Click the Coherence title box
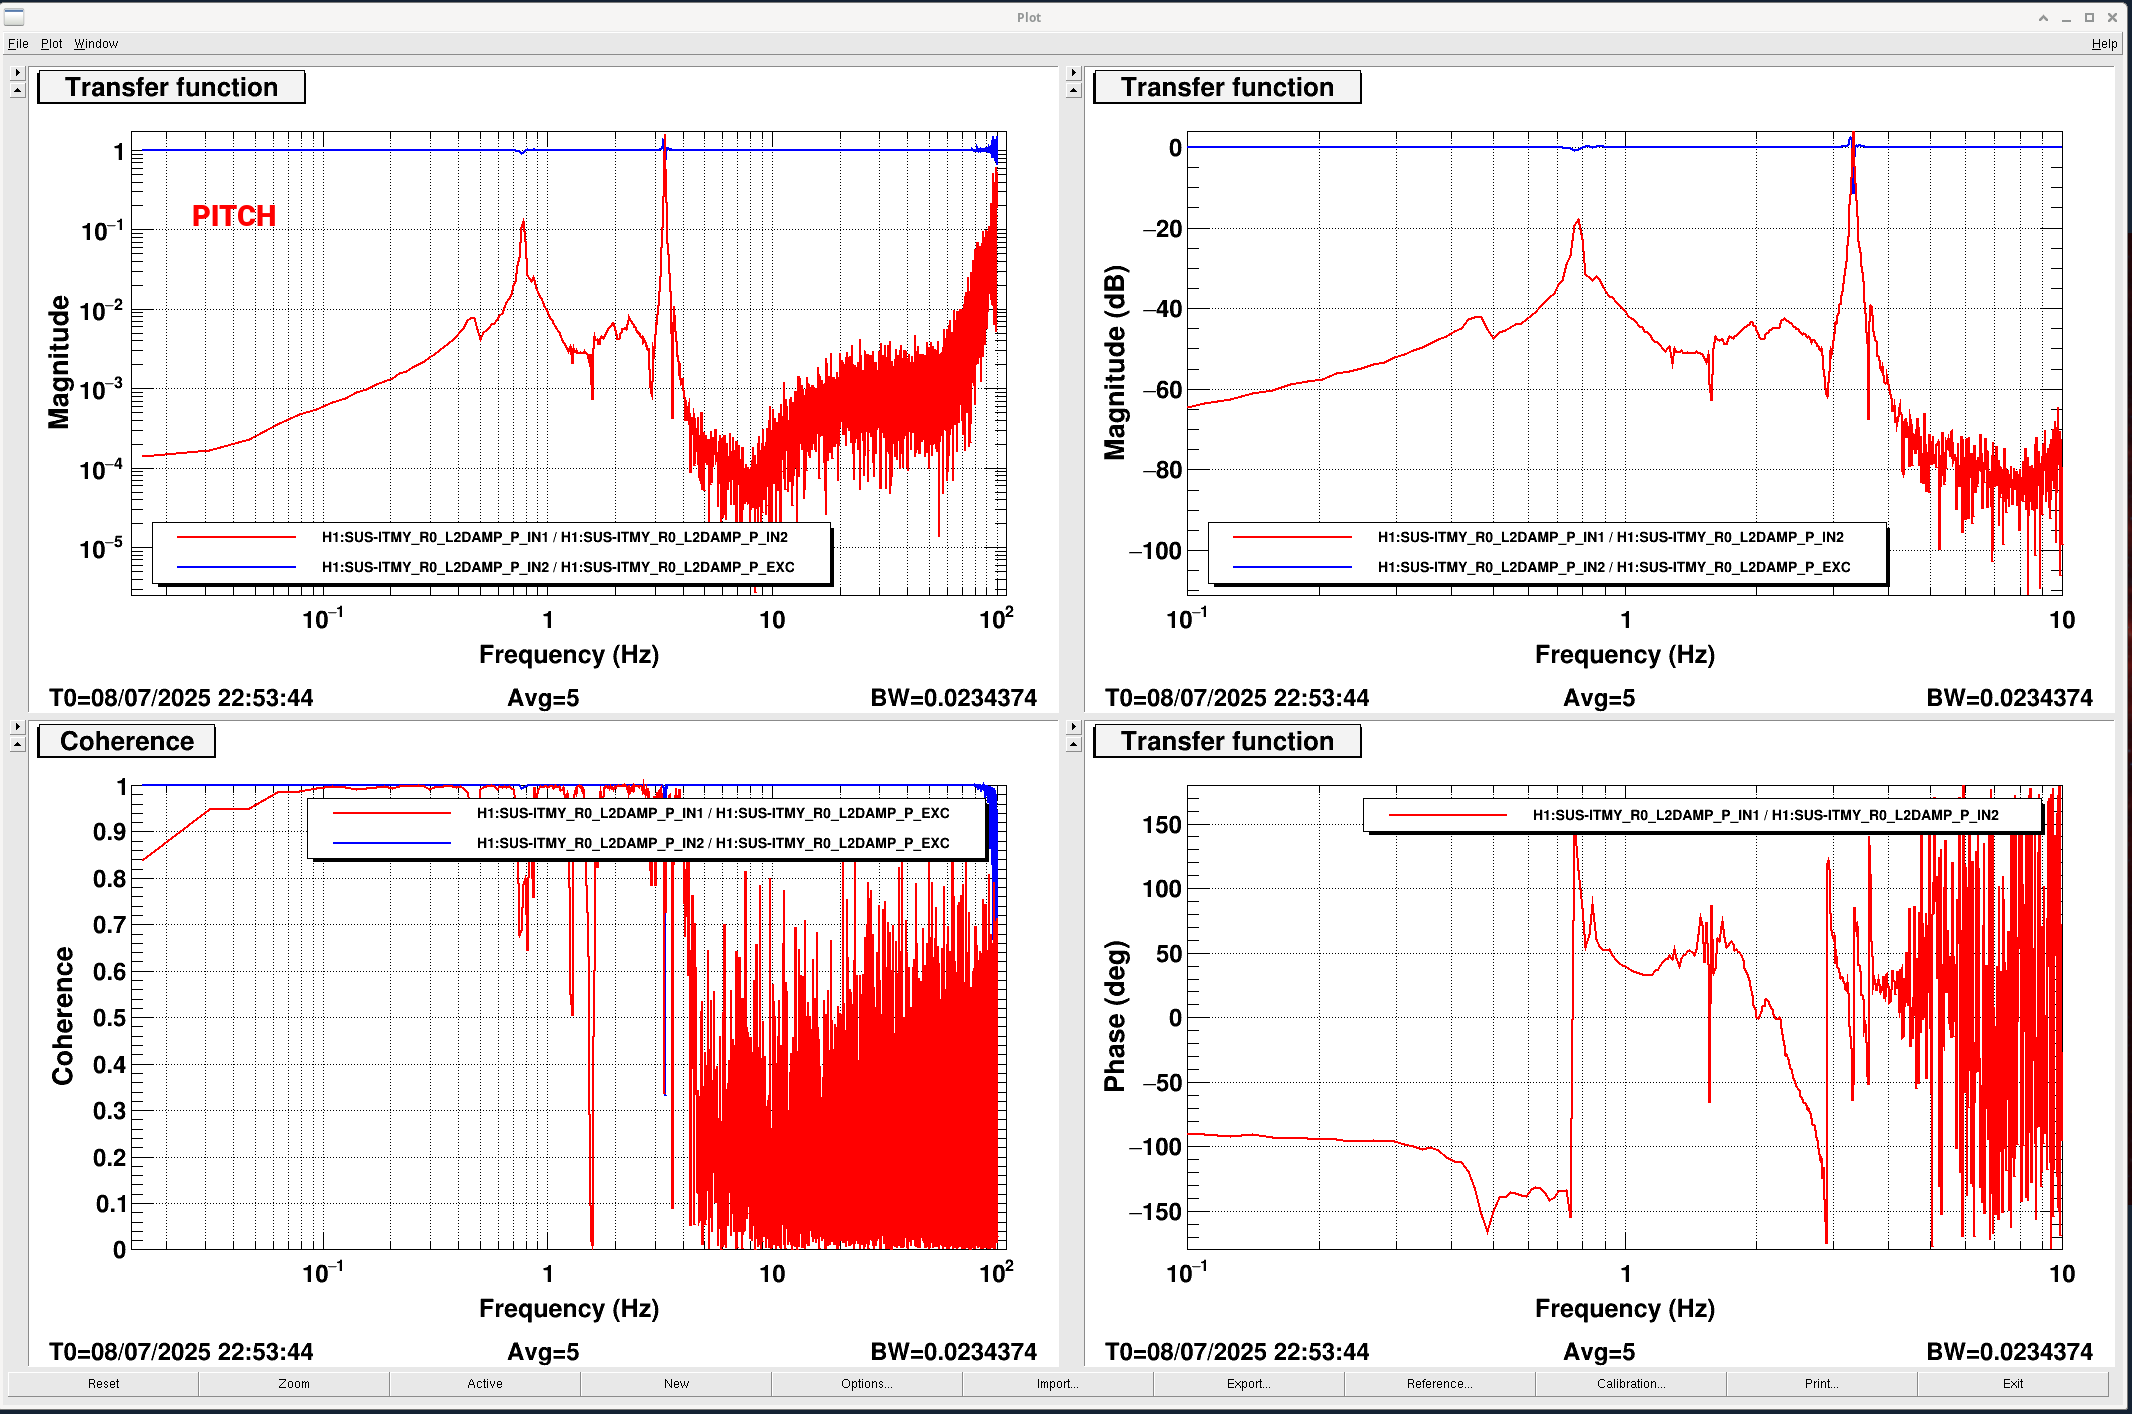This screenshot has height=1414, width=2132. tap(127, 741)
